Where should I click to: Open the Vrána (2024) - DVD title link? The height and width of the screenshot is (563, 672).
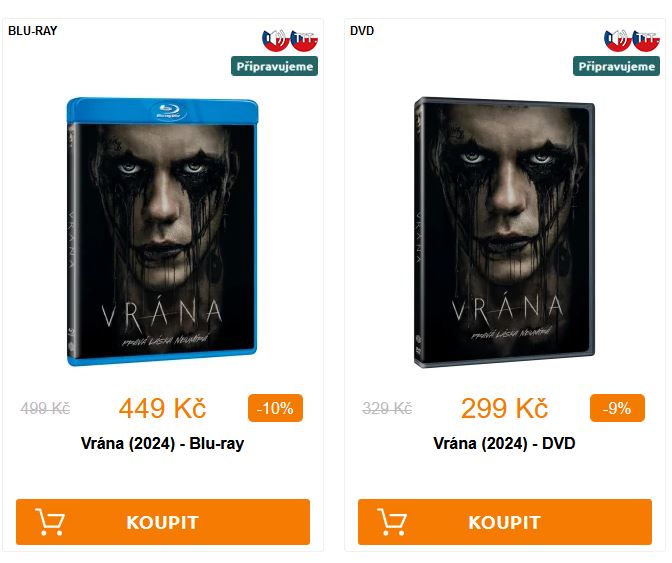(504, 443)
